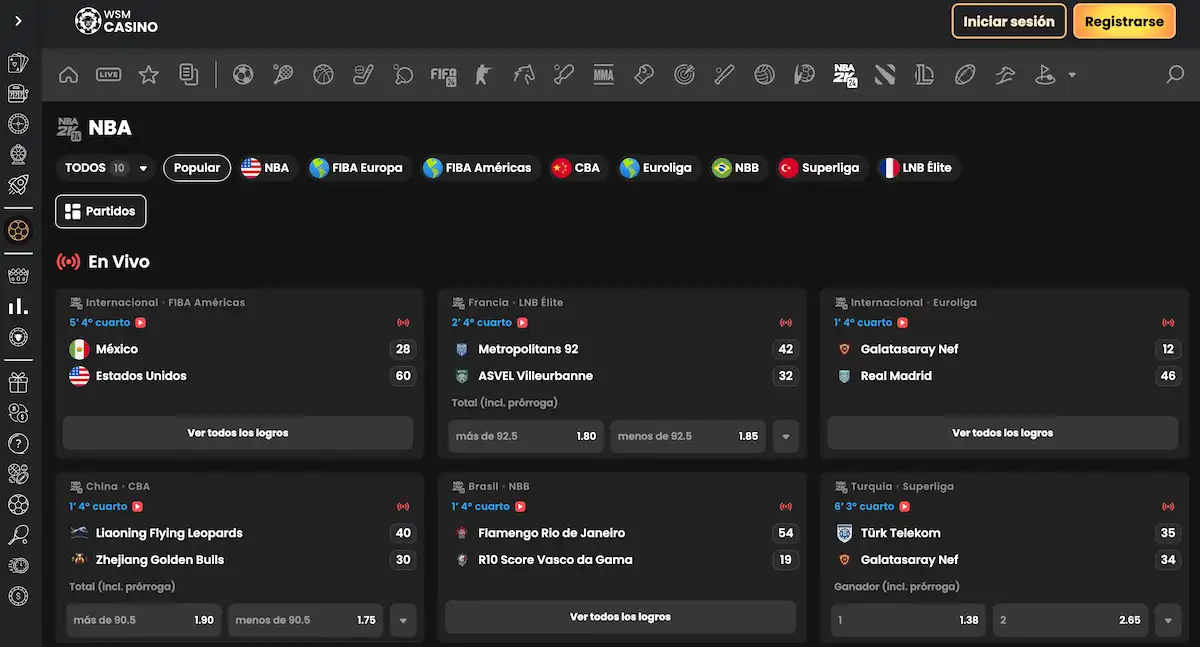The width and height of the screenshot is (1200, 647).
Task: Click Iniciar sesión button
Action: [1009, 21]
